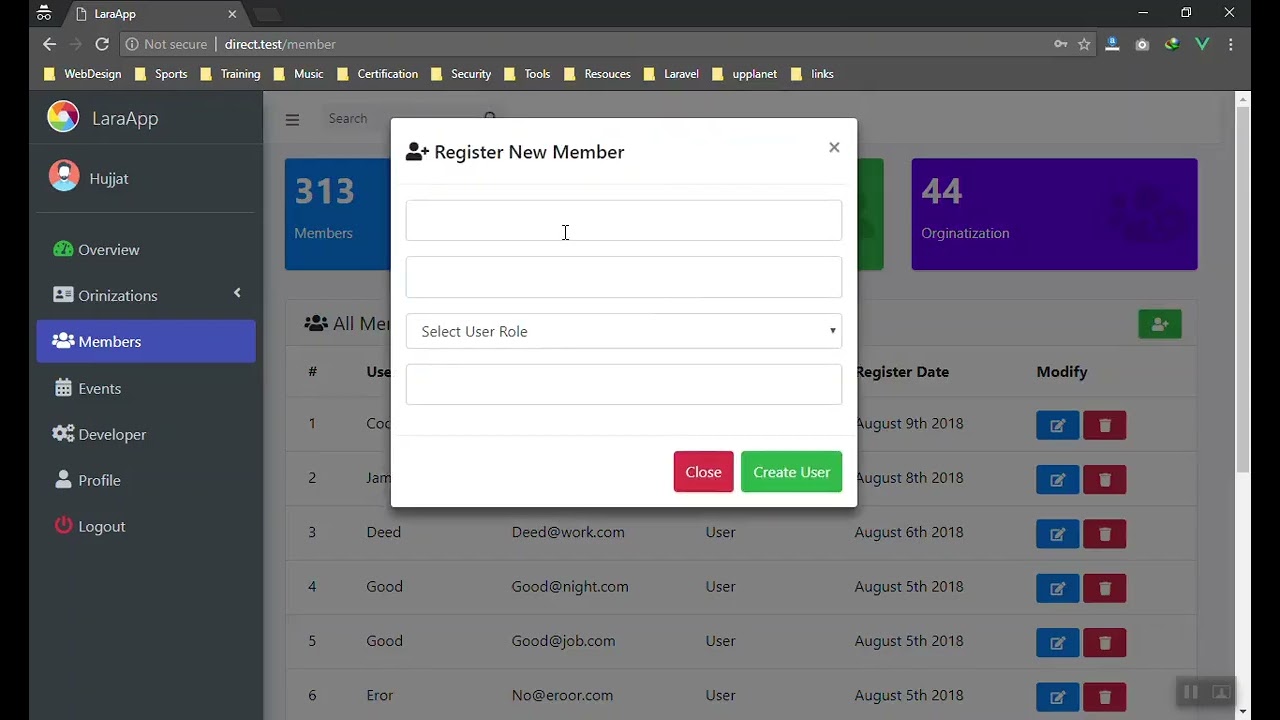Viewport: 1280px width, 720px height.
Task: Delete the member registered August 8th 2018
Action: 1105,479
